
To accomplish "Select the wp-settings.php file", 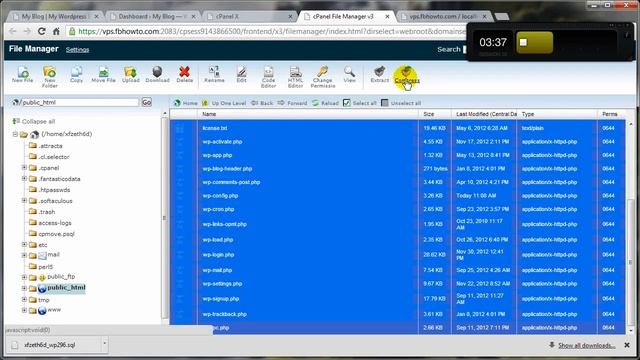I will coord(222,284).
